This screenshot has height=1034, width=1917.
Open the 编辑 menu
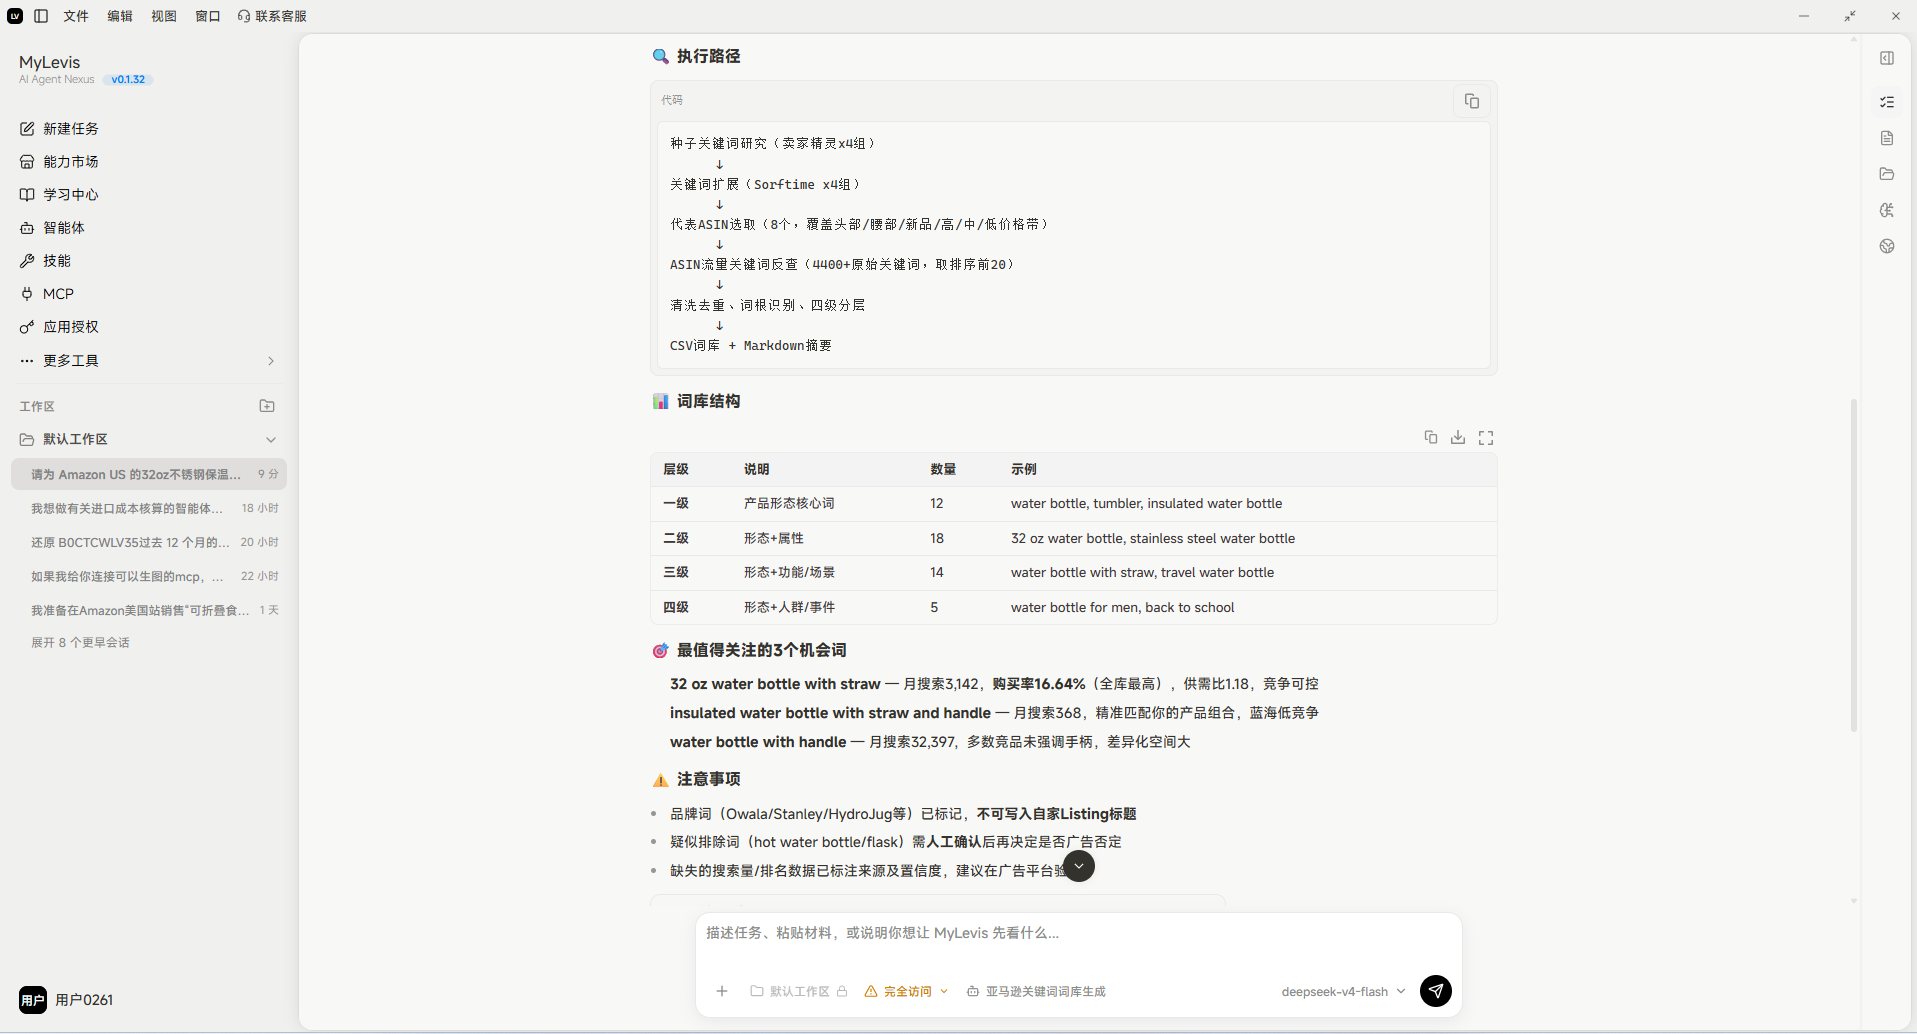[120, 16]
